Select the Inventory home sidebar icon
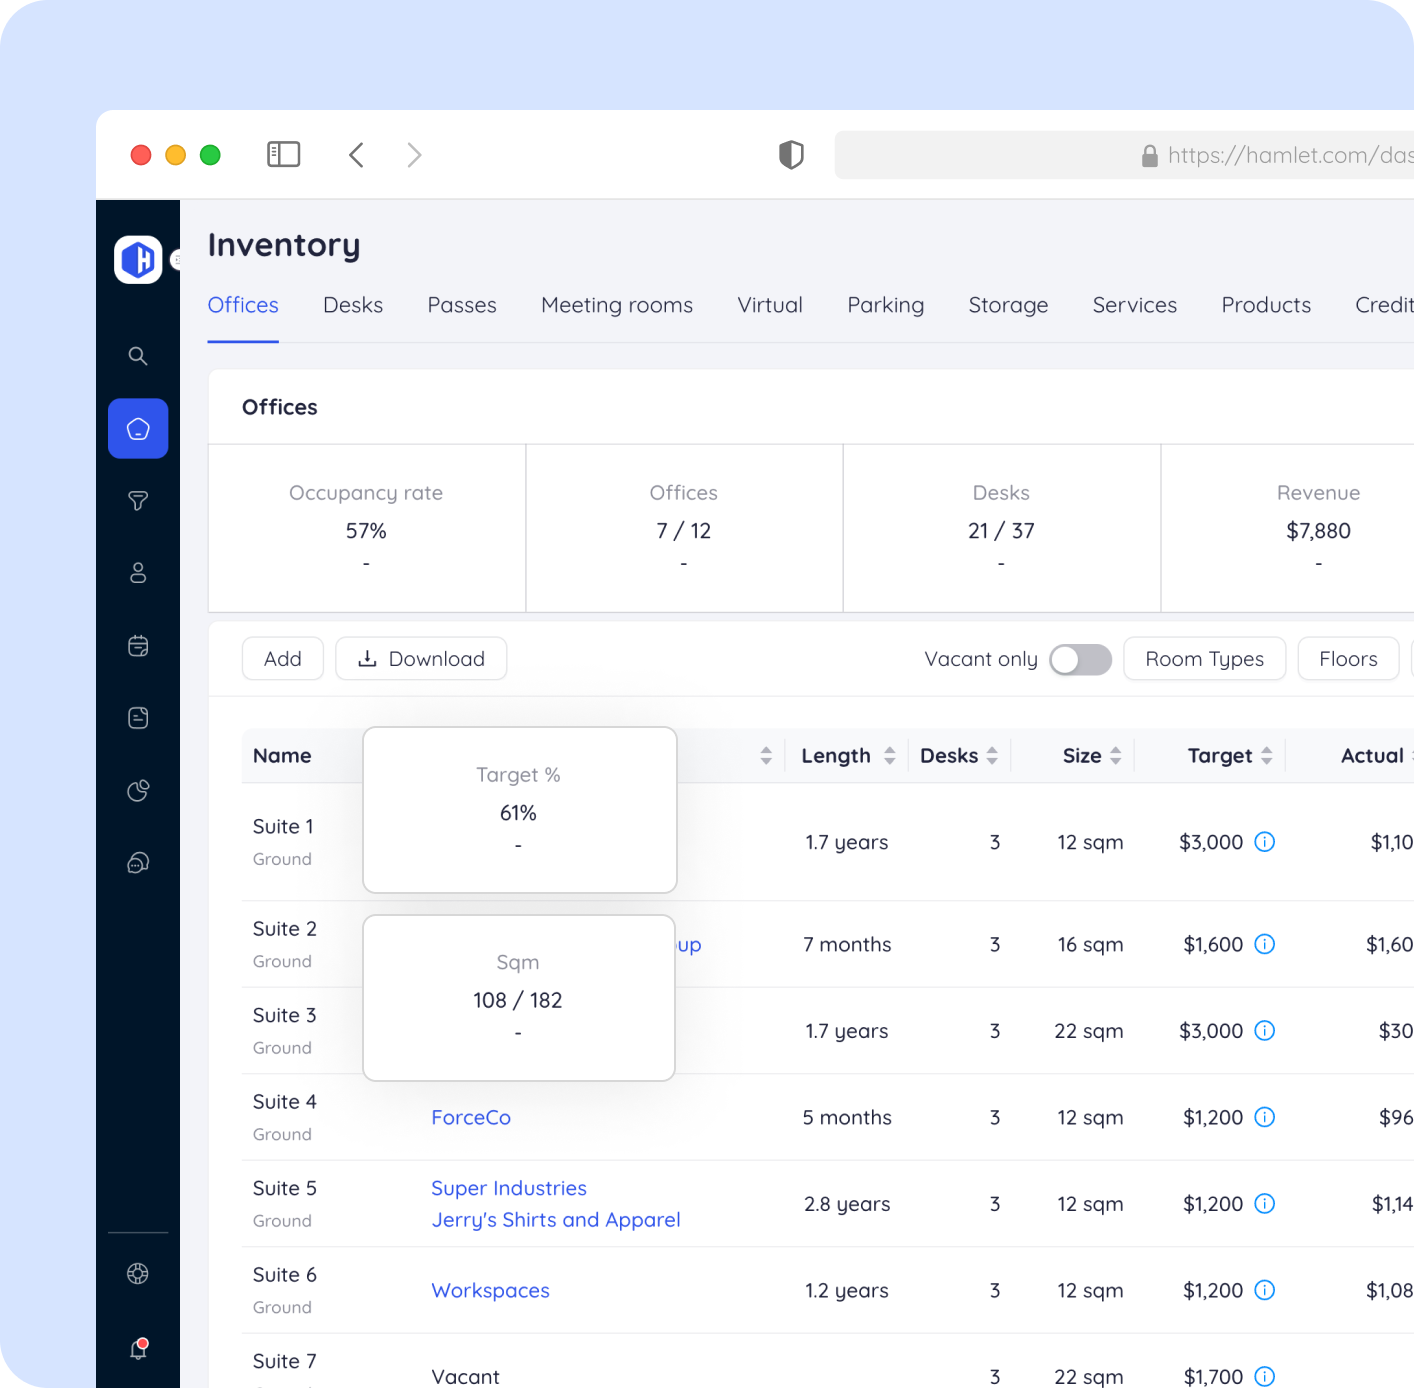1414x1388 pixels. tap(138, 429)
